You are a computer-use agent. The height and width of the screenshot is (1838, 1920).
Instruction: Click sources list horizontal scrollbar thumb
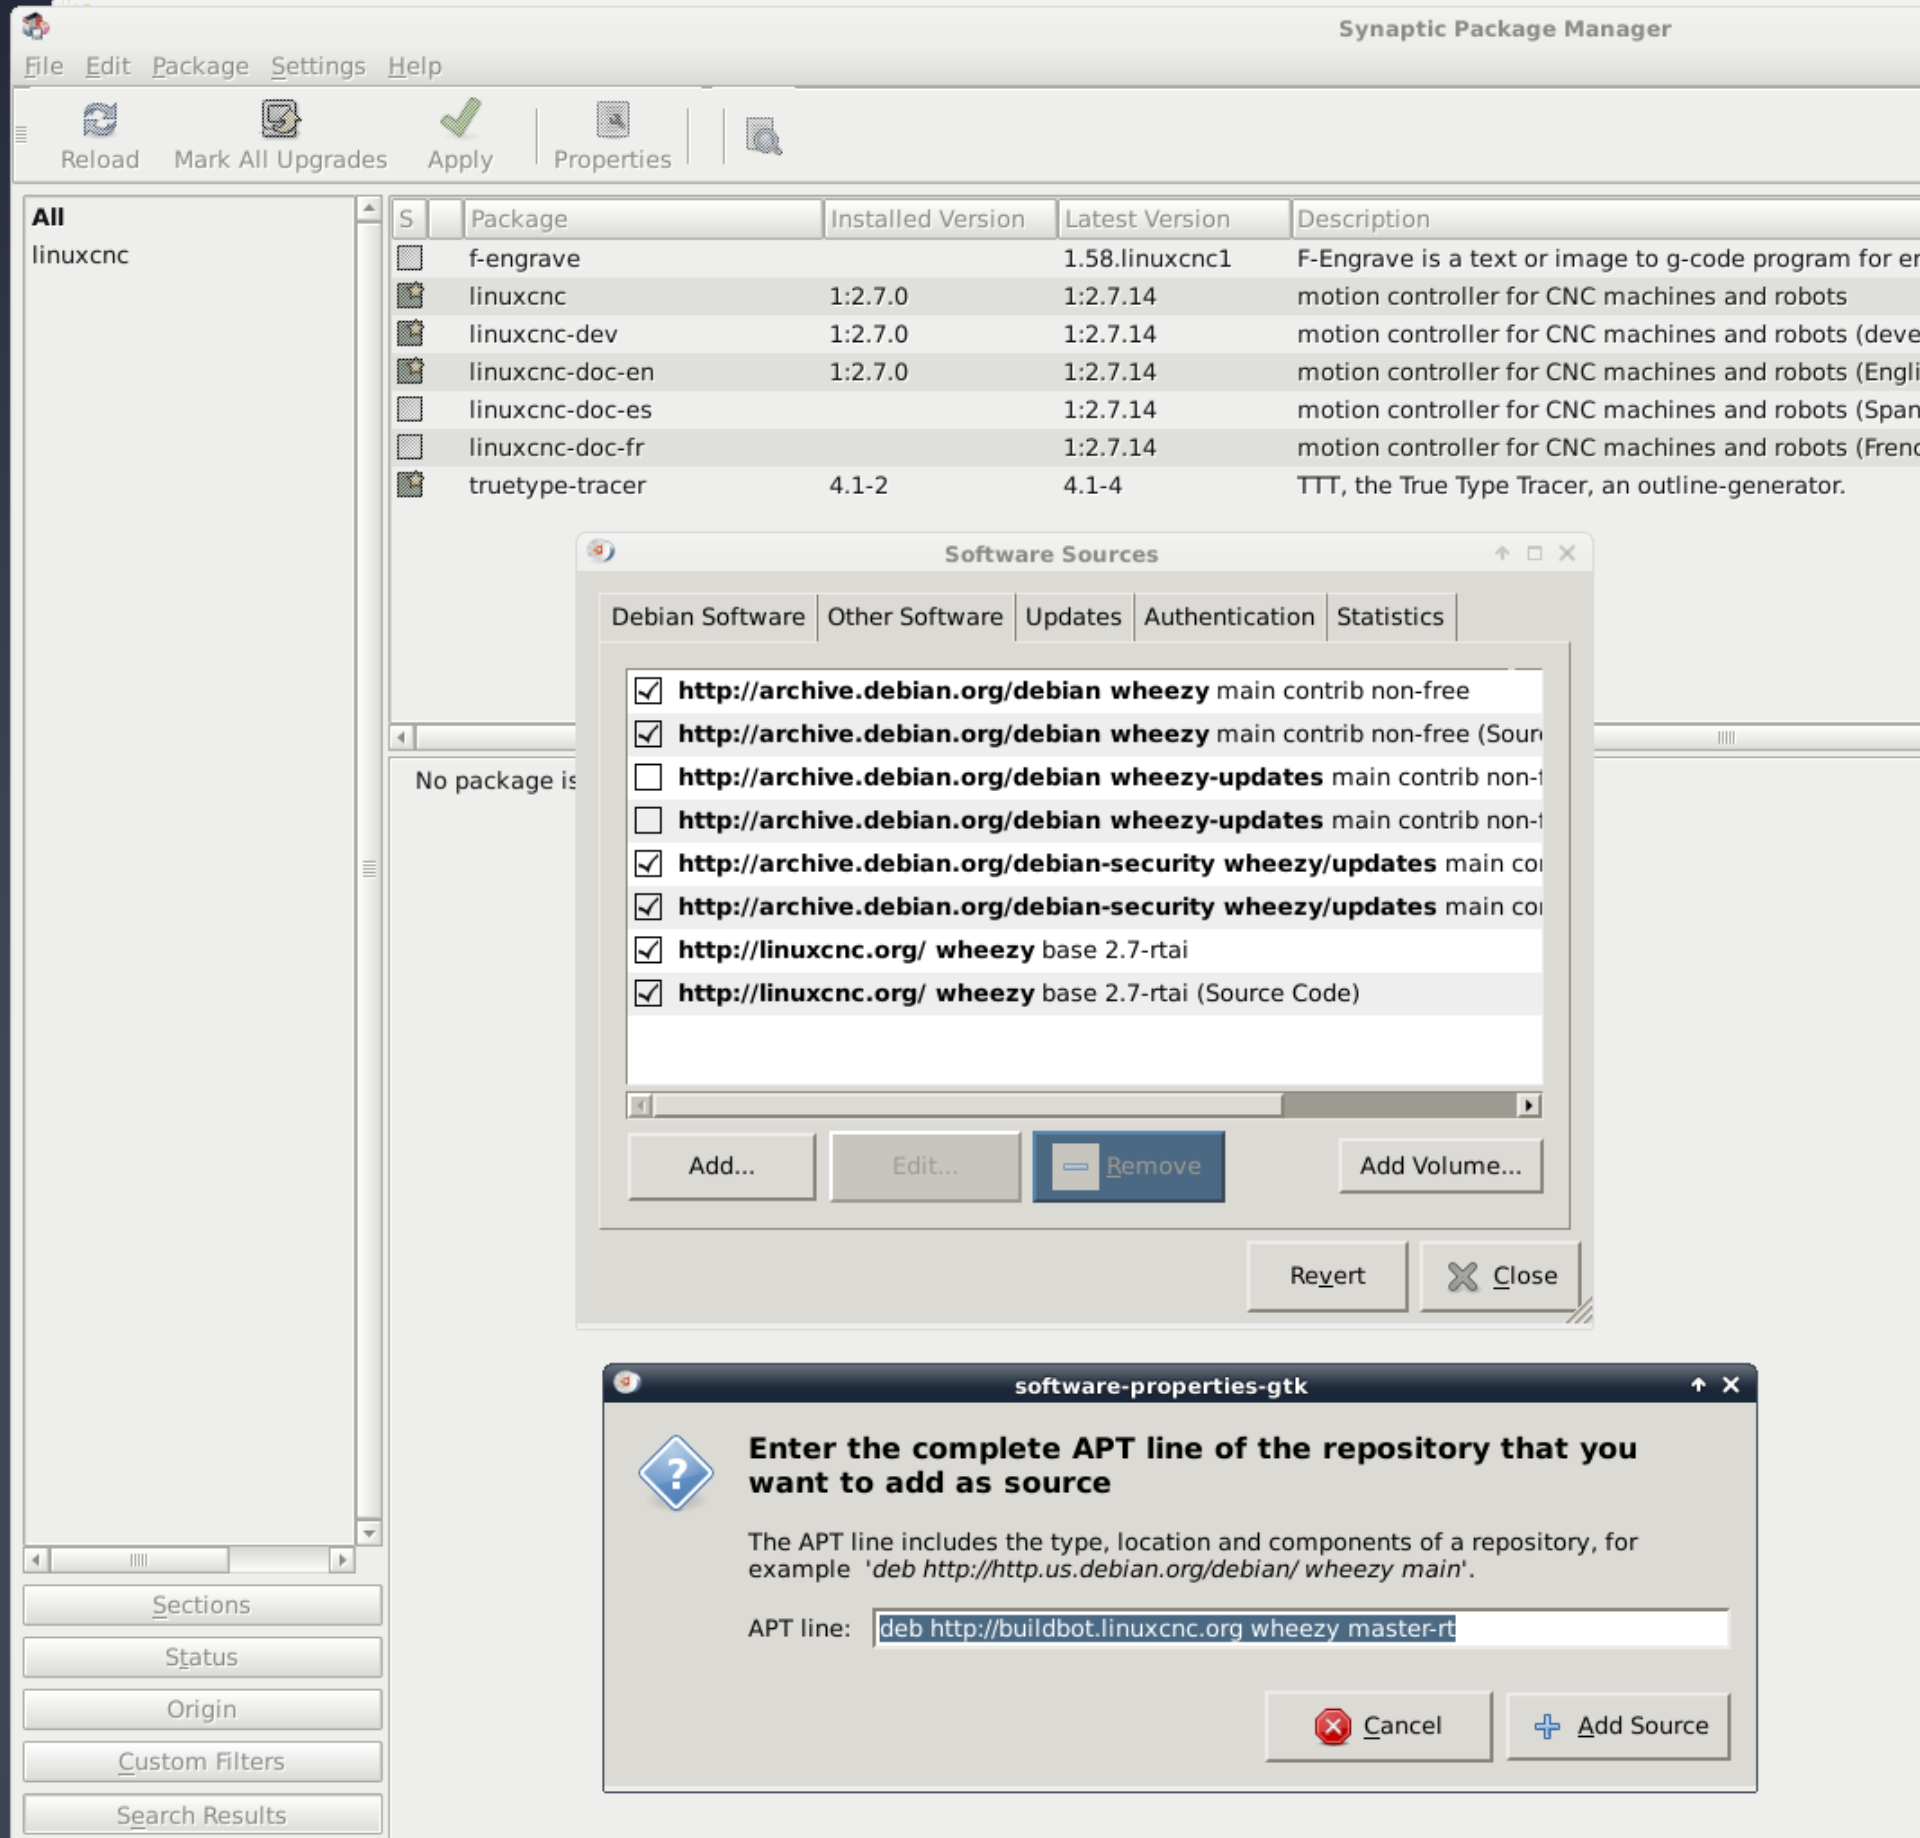(x=967, y=1105)
